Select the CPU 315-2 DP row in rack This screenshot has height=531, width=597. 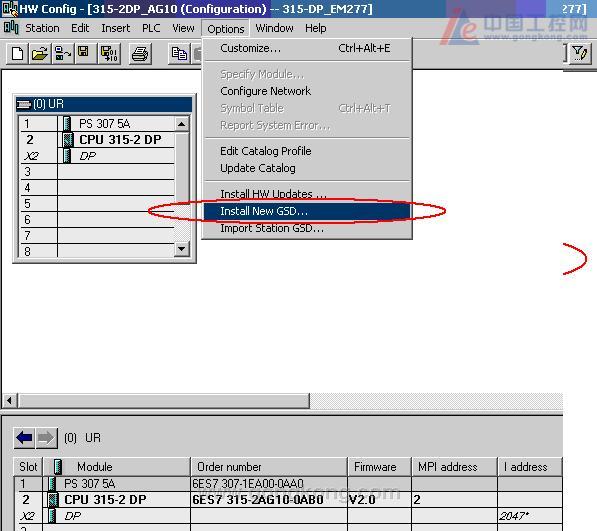pyautogui.click(x=97, y=140)
